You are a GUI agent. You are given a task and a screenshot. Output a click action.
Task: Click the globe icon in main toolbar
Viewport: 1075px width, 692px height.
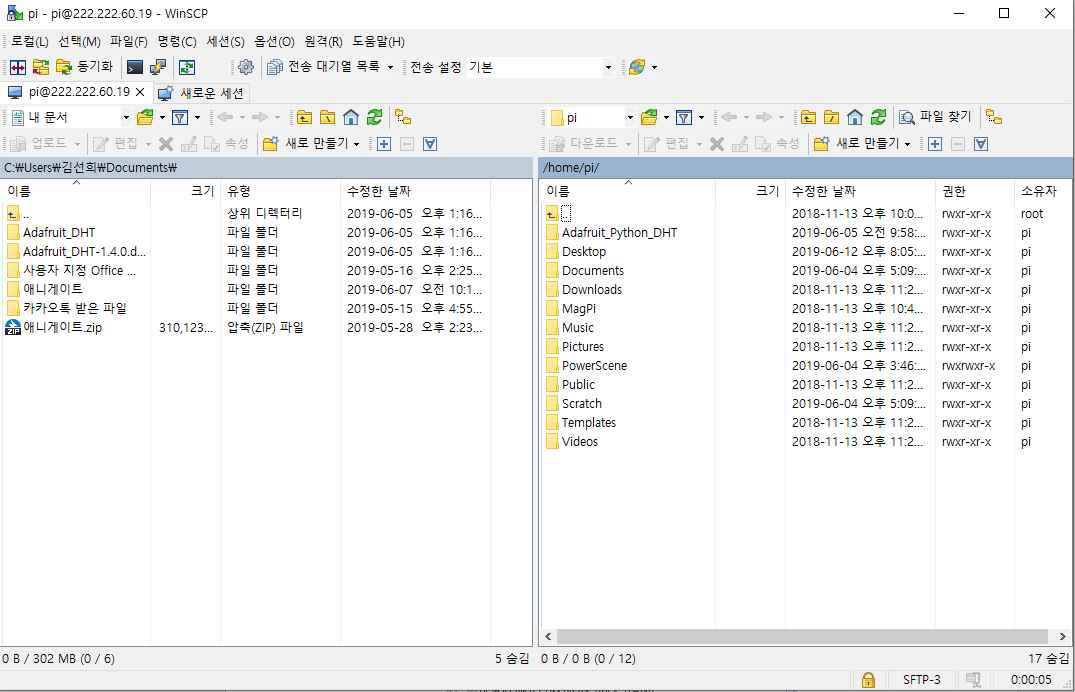(637, 67)
